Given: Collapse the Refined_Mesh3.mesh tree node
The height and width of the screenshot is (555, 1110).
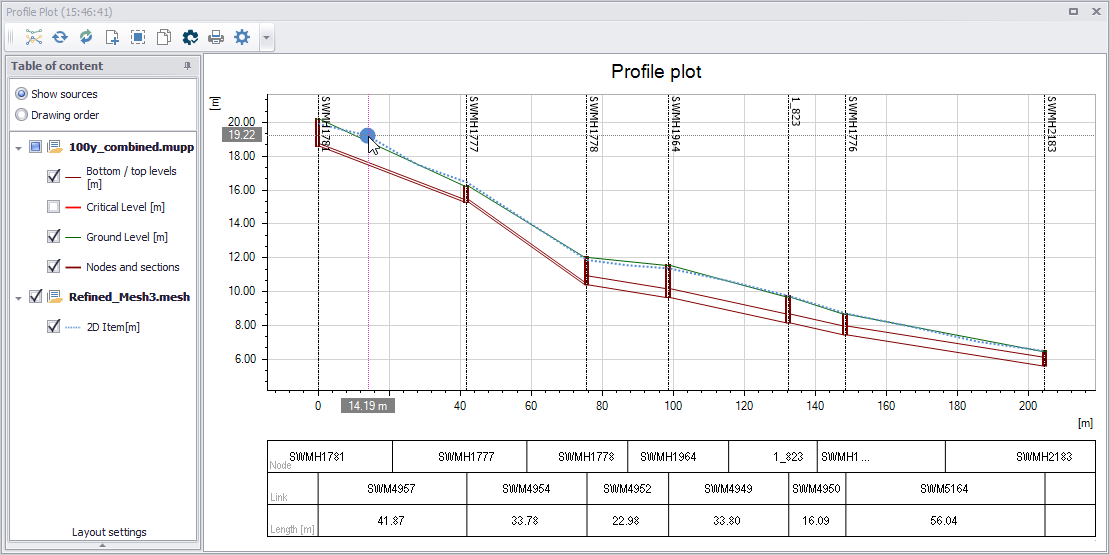Looking at the screenshot, I should [19, 298].
